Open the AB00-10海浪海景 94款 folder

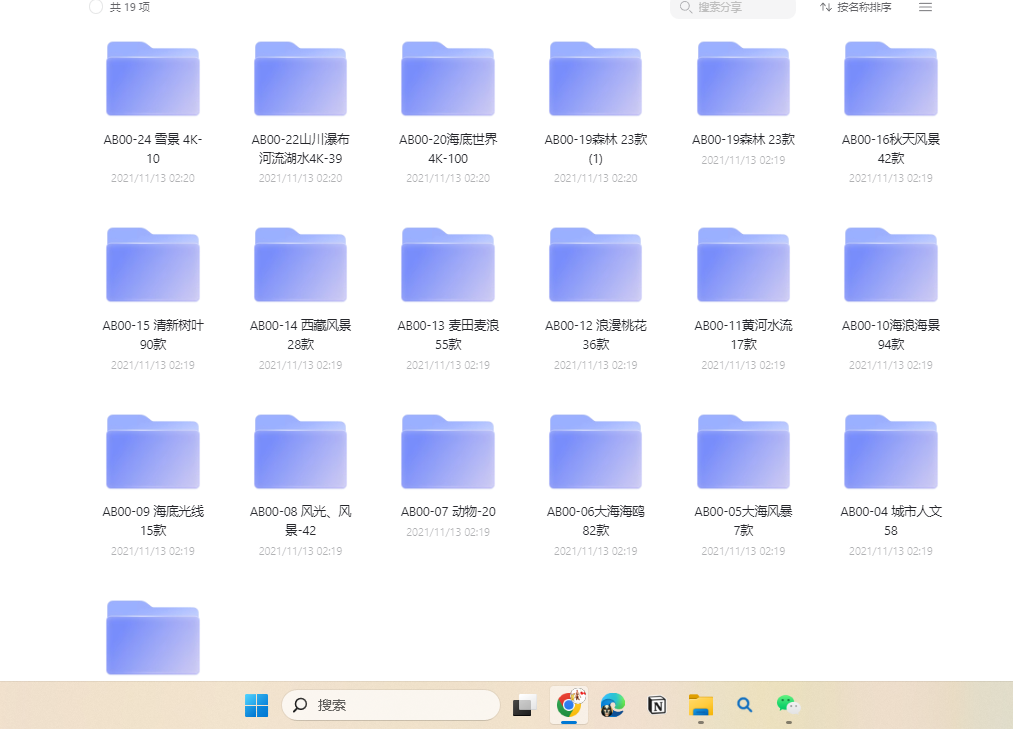click(891, 266)
